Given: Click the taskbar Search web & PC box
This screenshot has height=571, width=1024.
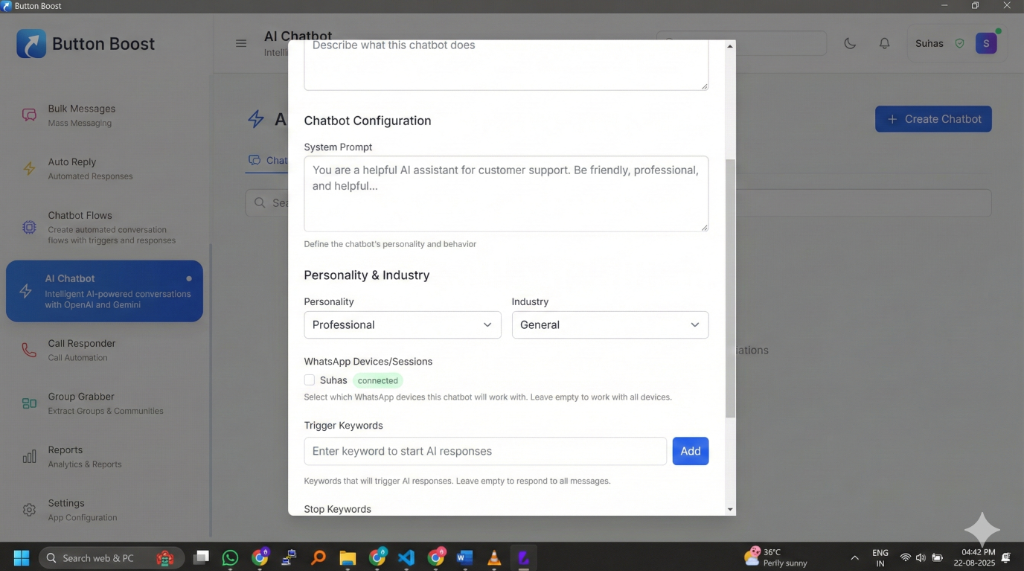Looking at the screenshot, I should pos(112,558).
